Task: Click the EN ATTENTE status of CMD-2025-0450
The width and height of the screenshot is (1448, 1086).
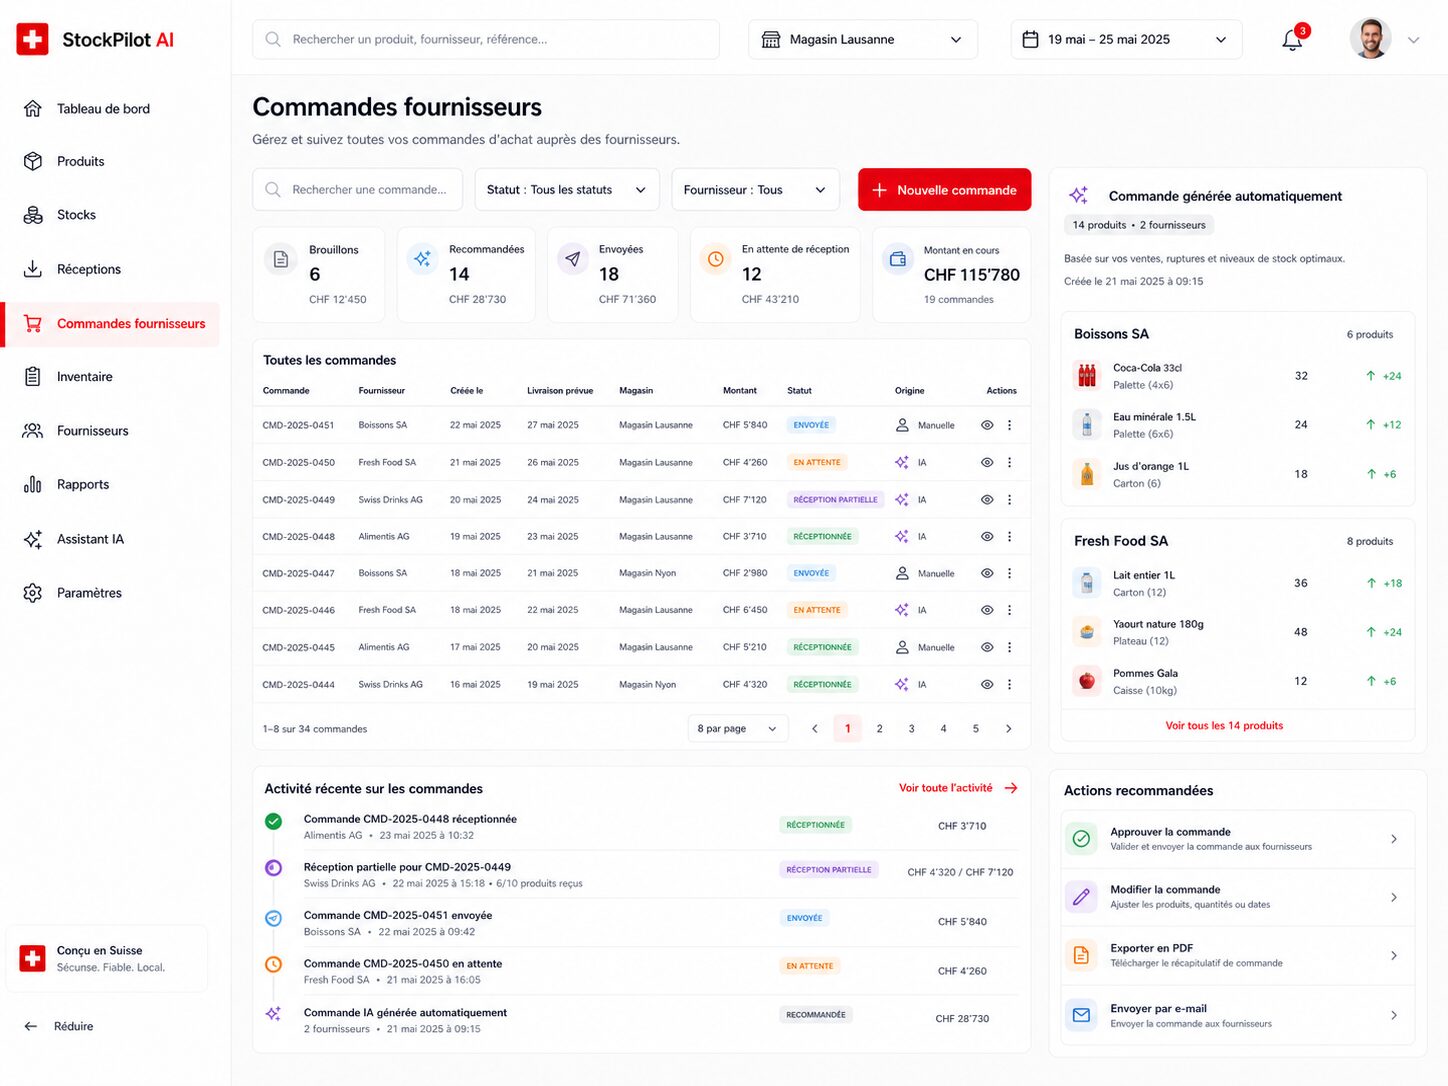Action: [817, 462]
